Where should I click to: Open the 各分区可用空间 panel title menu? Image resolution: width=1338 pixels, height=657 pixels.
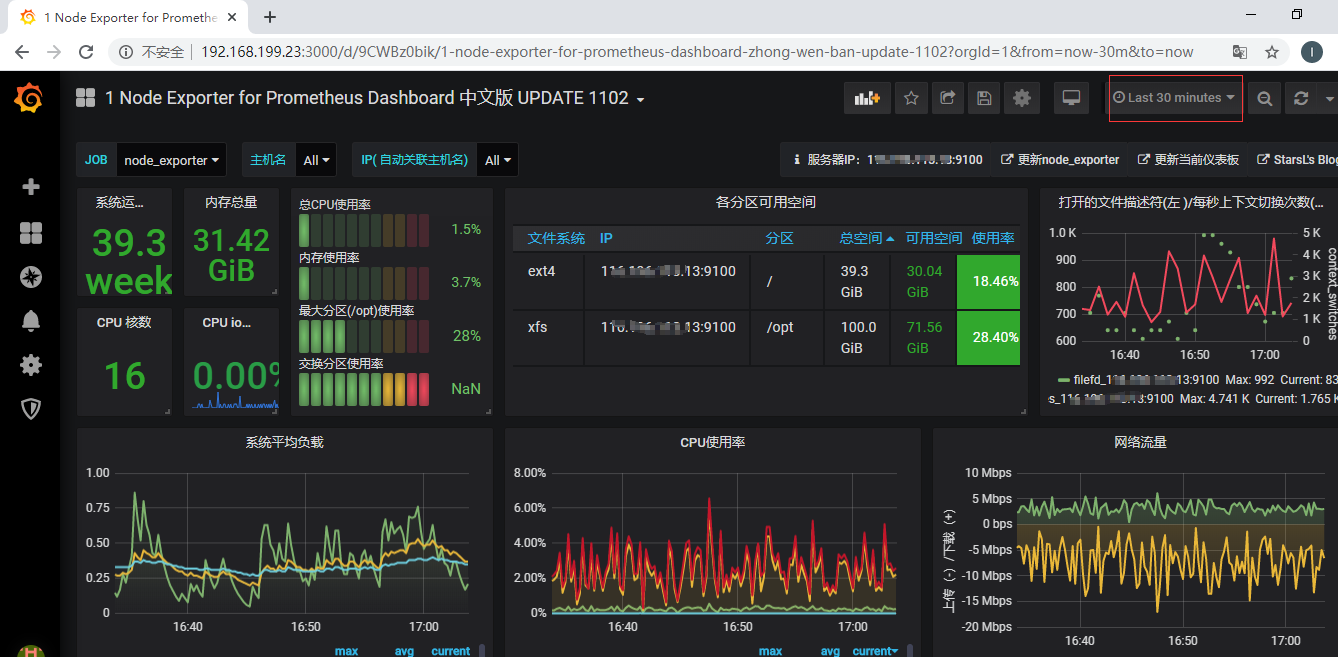[x=765, y=202]
